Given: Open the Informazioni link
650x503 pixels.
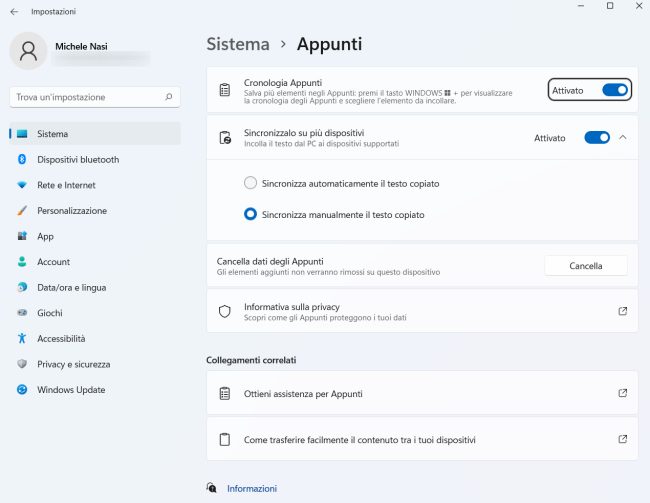Looking at the screenshot, I should (x=251, y=488).
